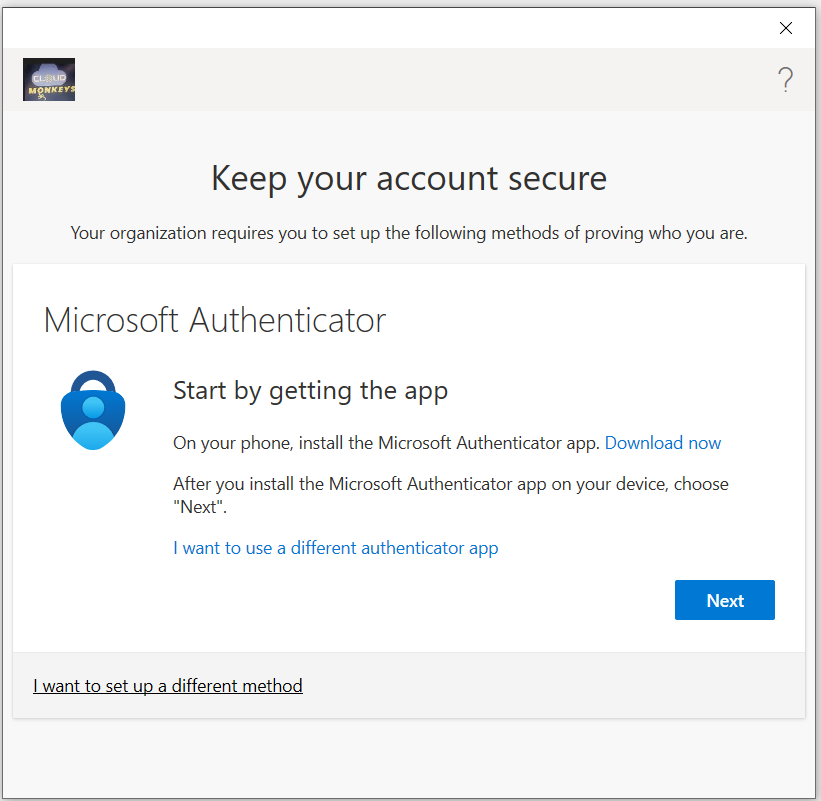This screenshot has width=821, height=801.
Task: Click the Microsoft Authenticator lock icon
Action: 93,410
